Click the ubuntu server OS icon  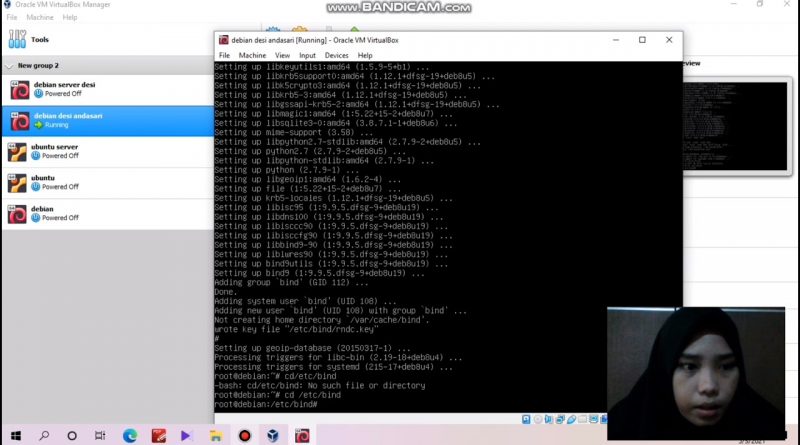(17, 152)
